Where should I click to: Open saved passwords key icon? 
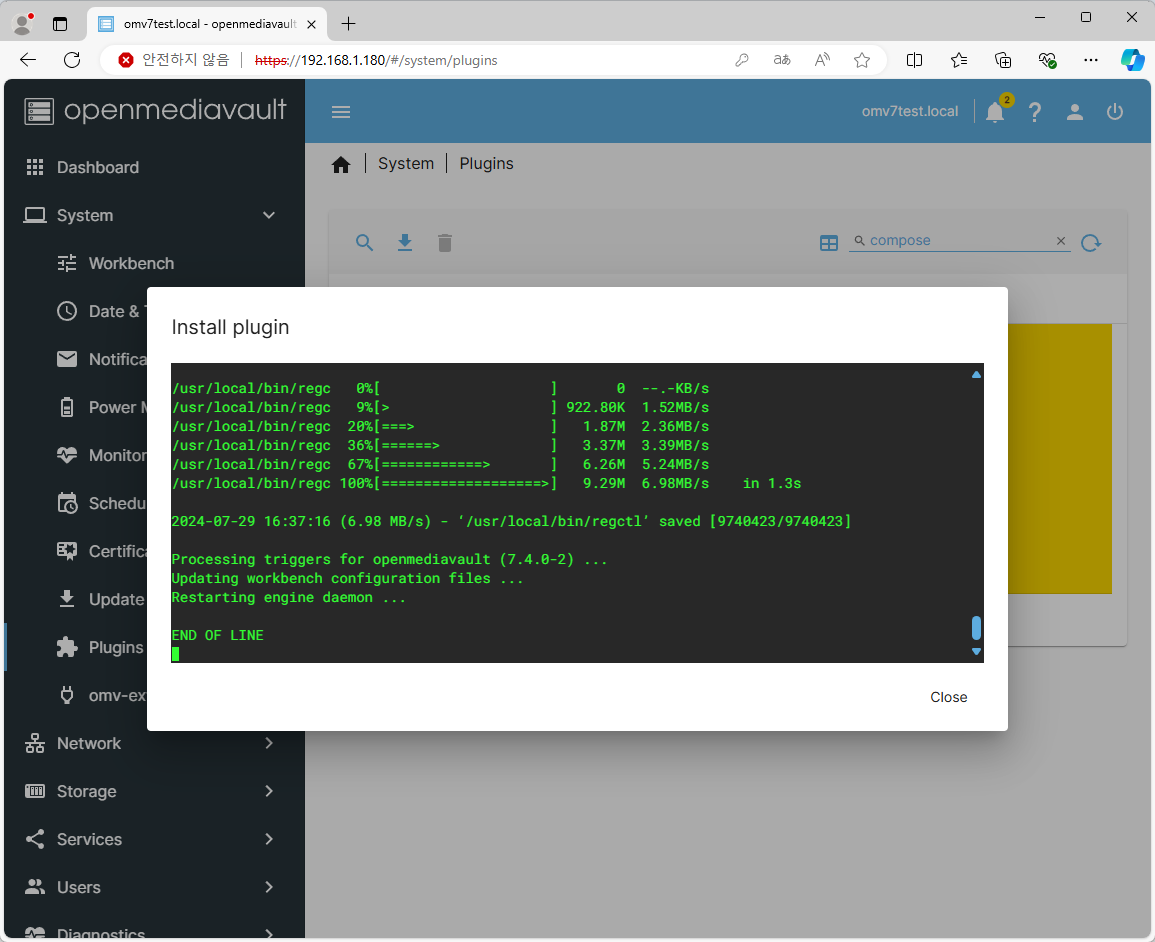pyautogui.click(x=742, y=60)
